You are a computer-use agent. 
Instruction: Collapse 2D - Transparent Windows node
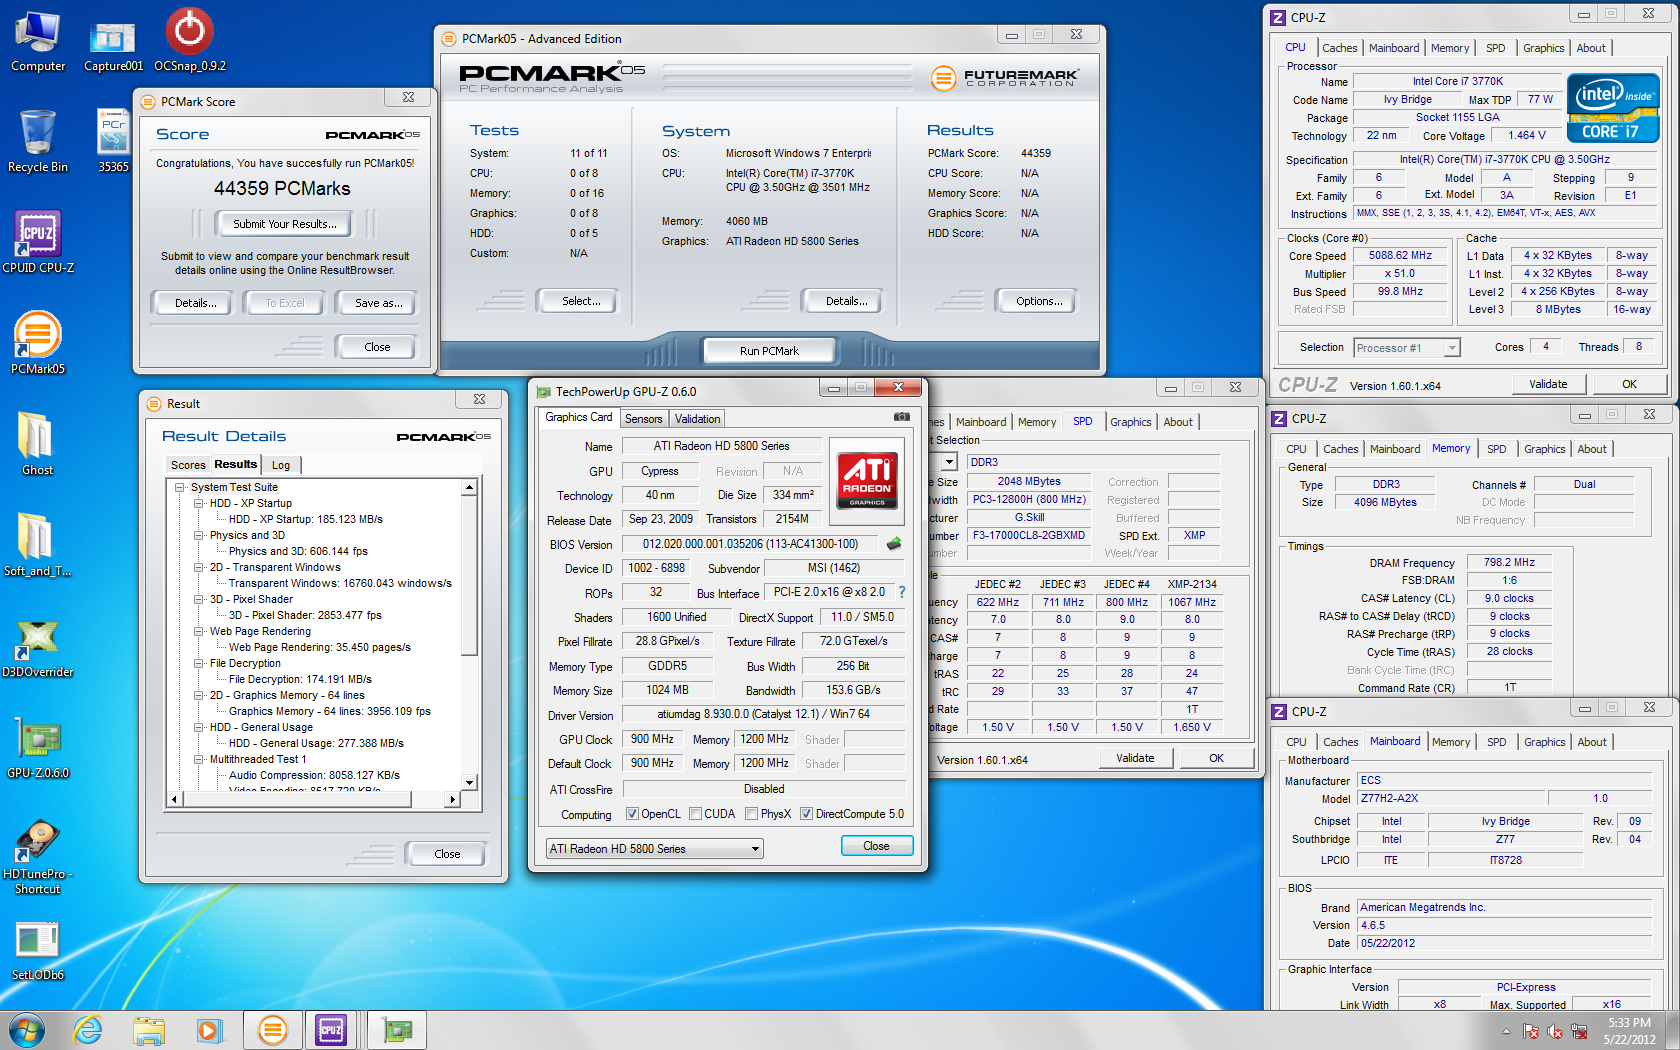click(199, 568)
